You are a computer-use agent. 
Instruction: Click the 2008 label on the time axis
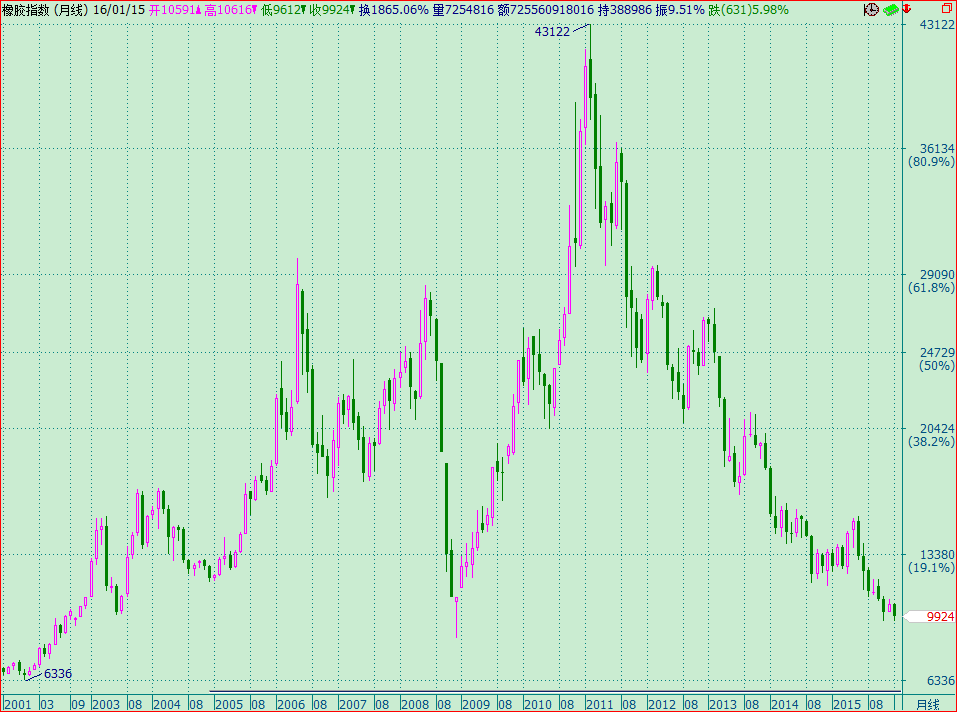pos(415,705)
